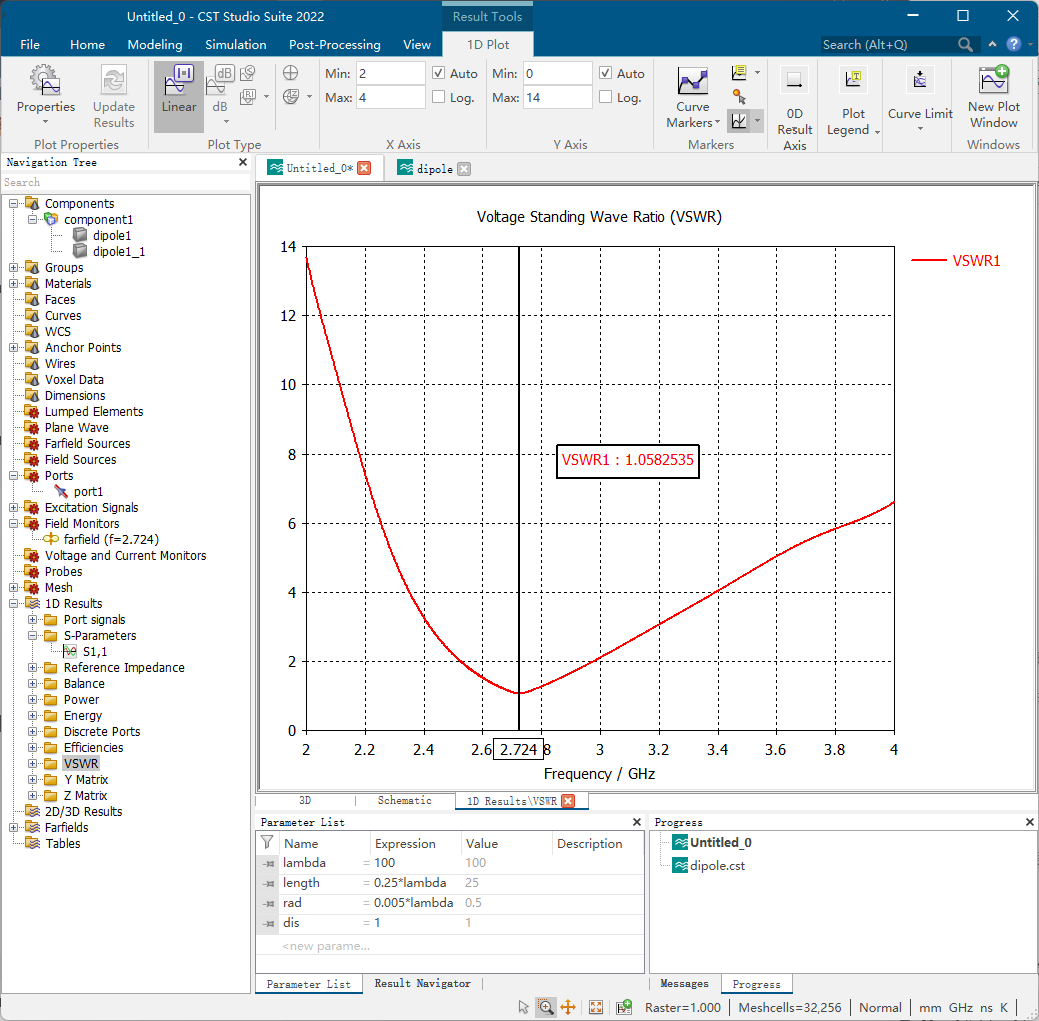This screenshot has width=1039, height=1021.
Task: Click the new parameter entry row
Action: coord(450,945)
